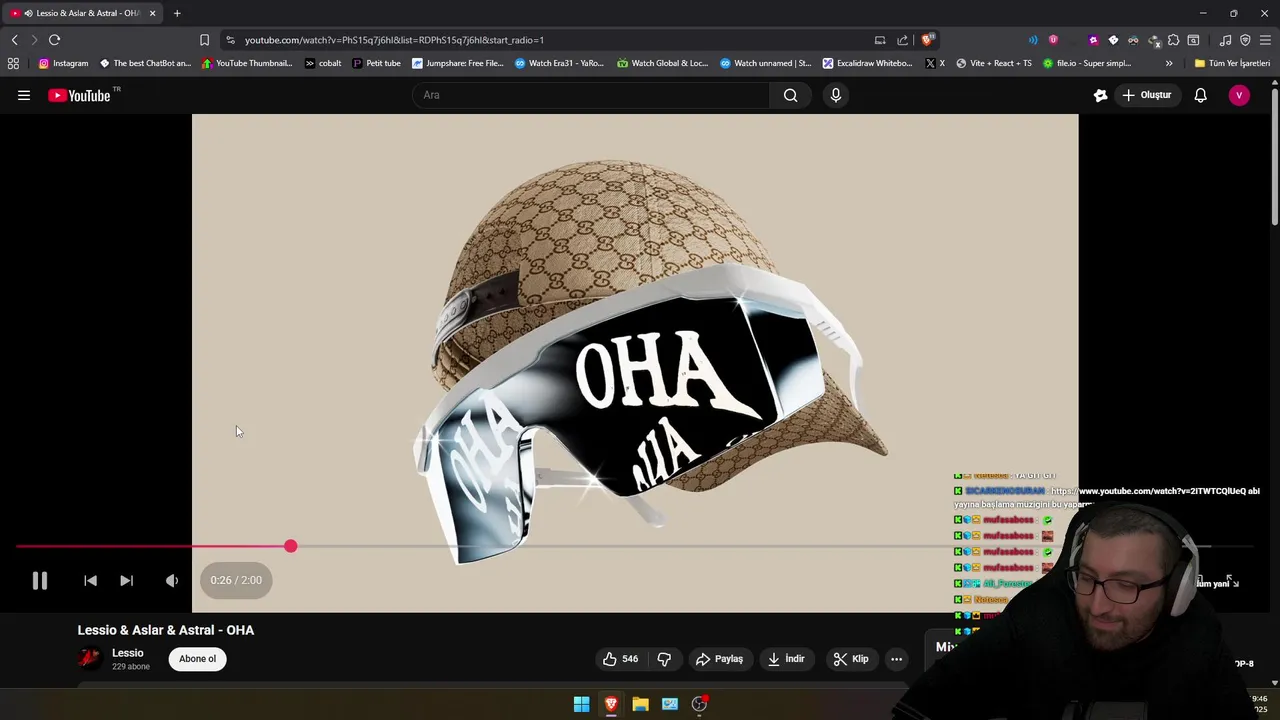Open the YouTube Thumbnail bookmark

246,63
